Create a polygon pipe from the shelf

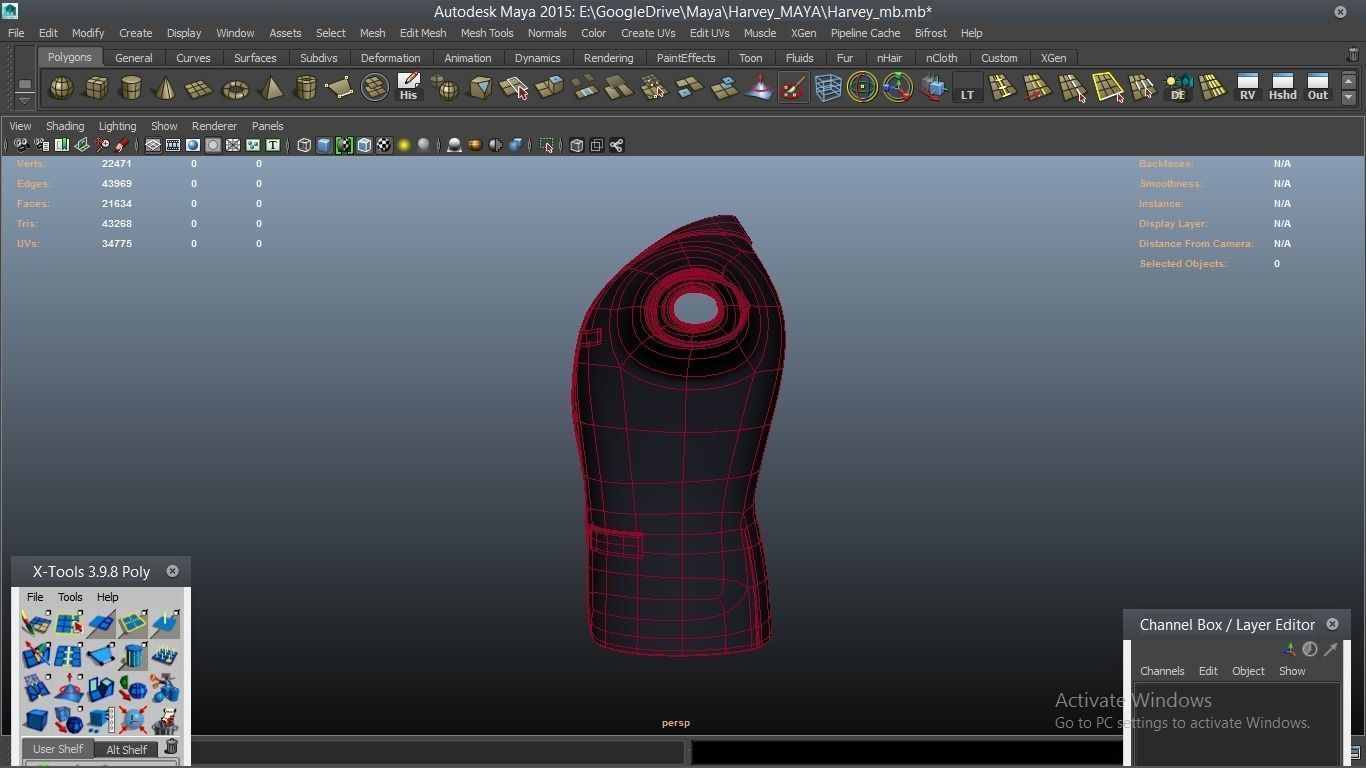[x=305, y=88]
